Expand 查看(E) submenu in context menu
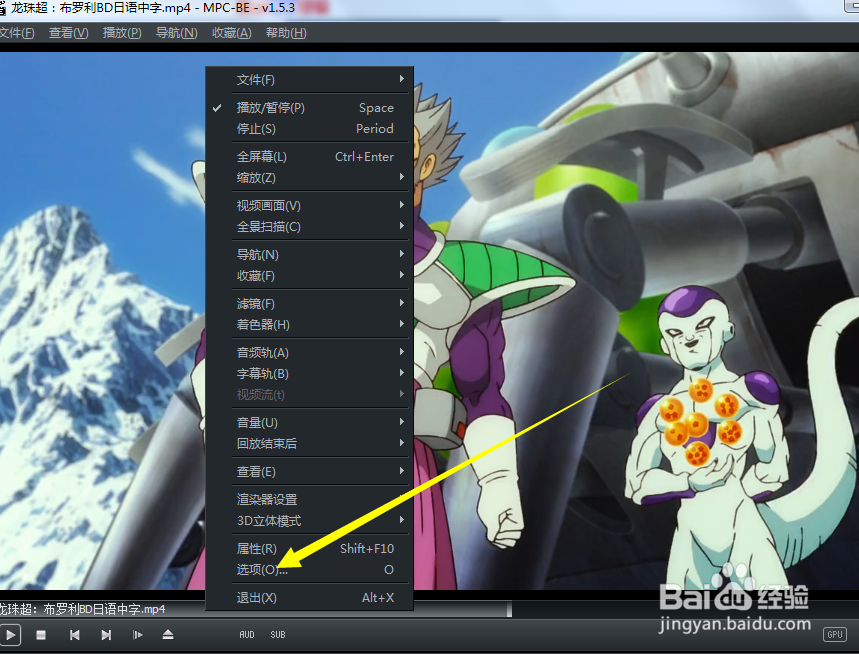This screenshot has width=859, height=654. click(310, 472)
